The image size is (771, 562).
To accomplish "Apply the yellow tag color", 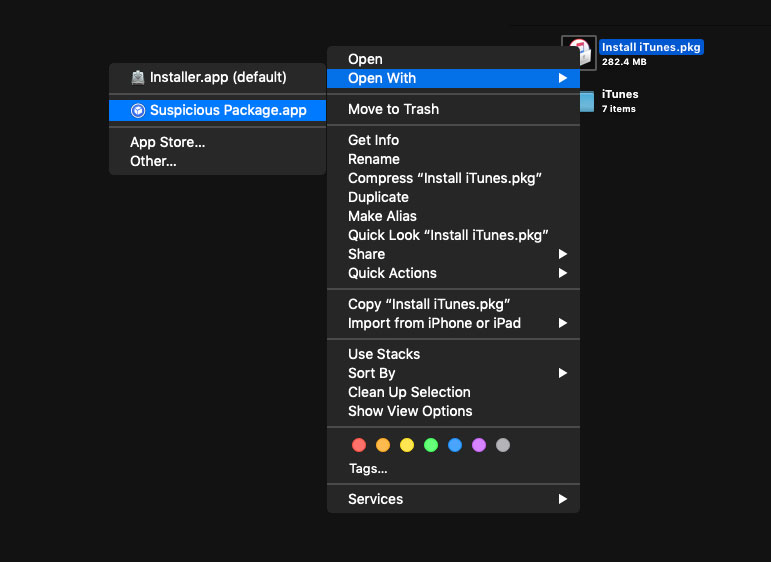I will click(x=407, y=445).
